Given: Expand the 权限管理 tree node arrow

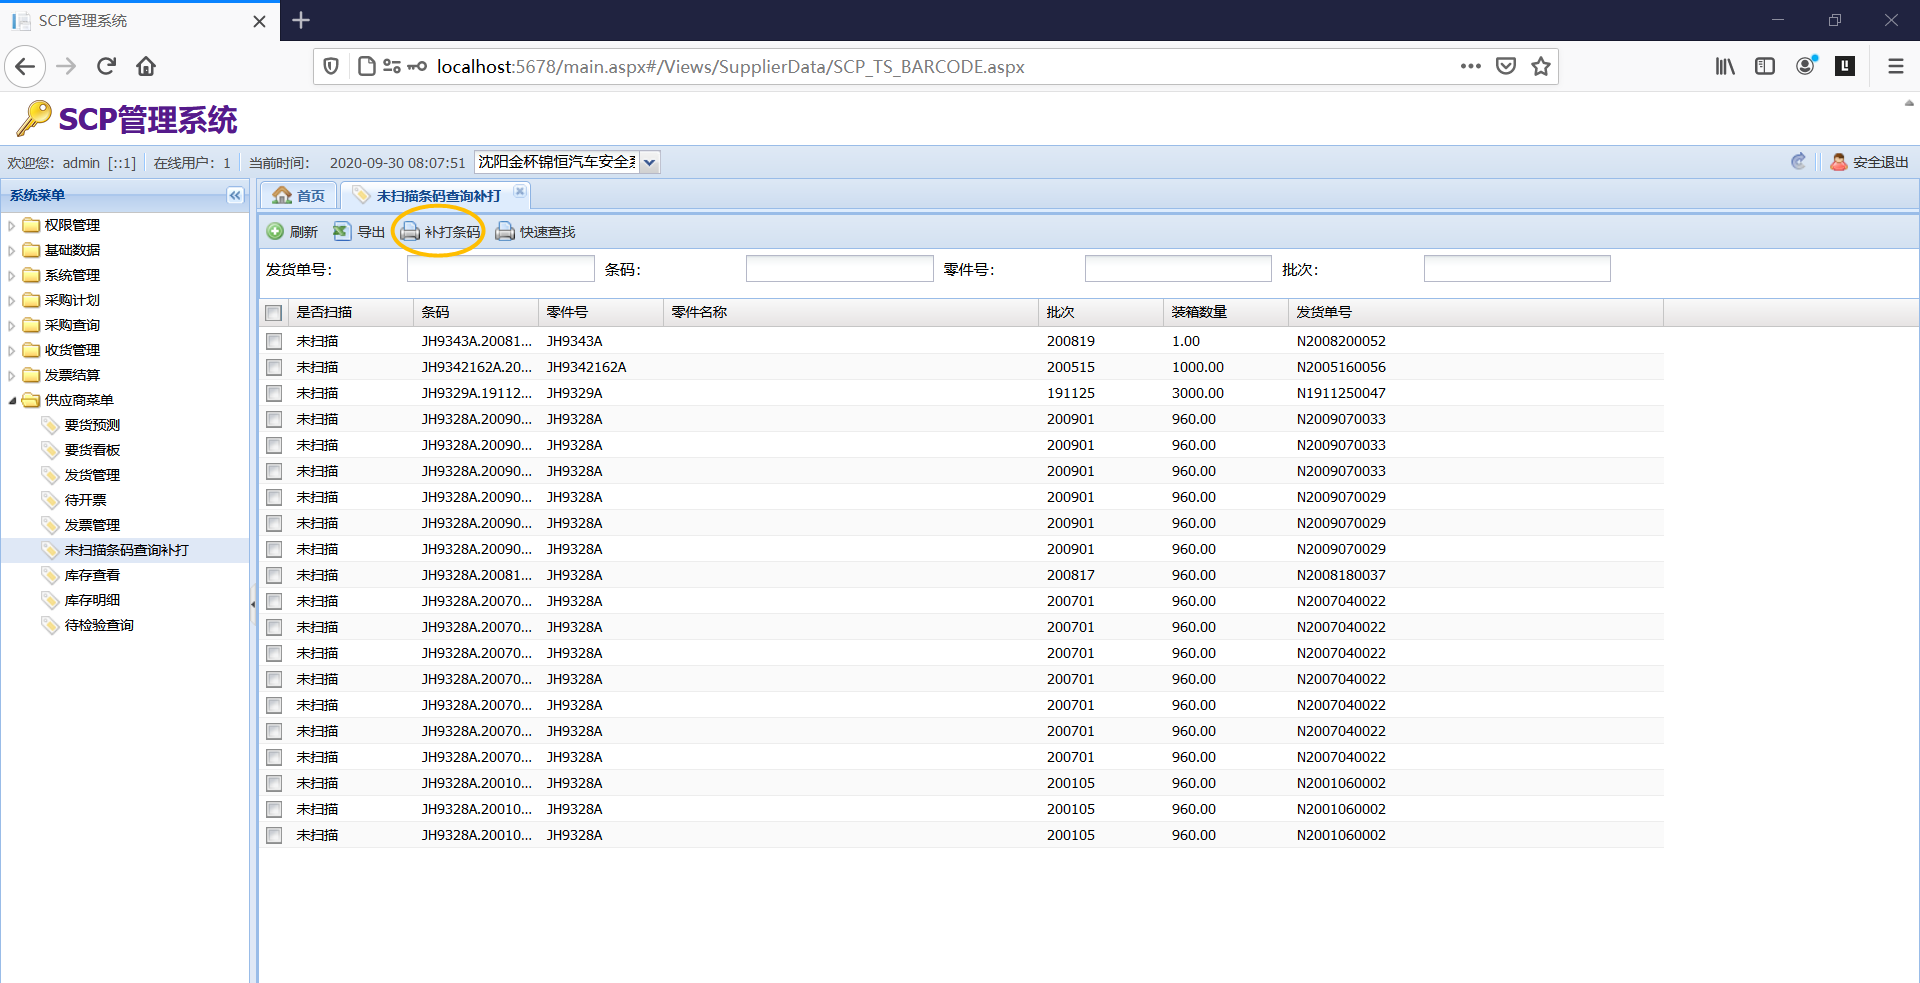Looking at the screenshot, I should click(12, 225).
